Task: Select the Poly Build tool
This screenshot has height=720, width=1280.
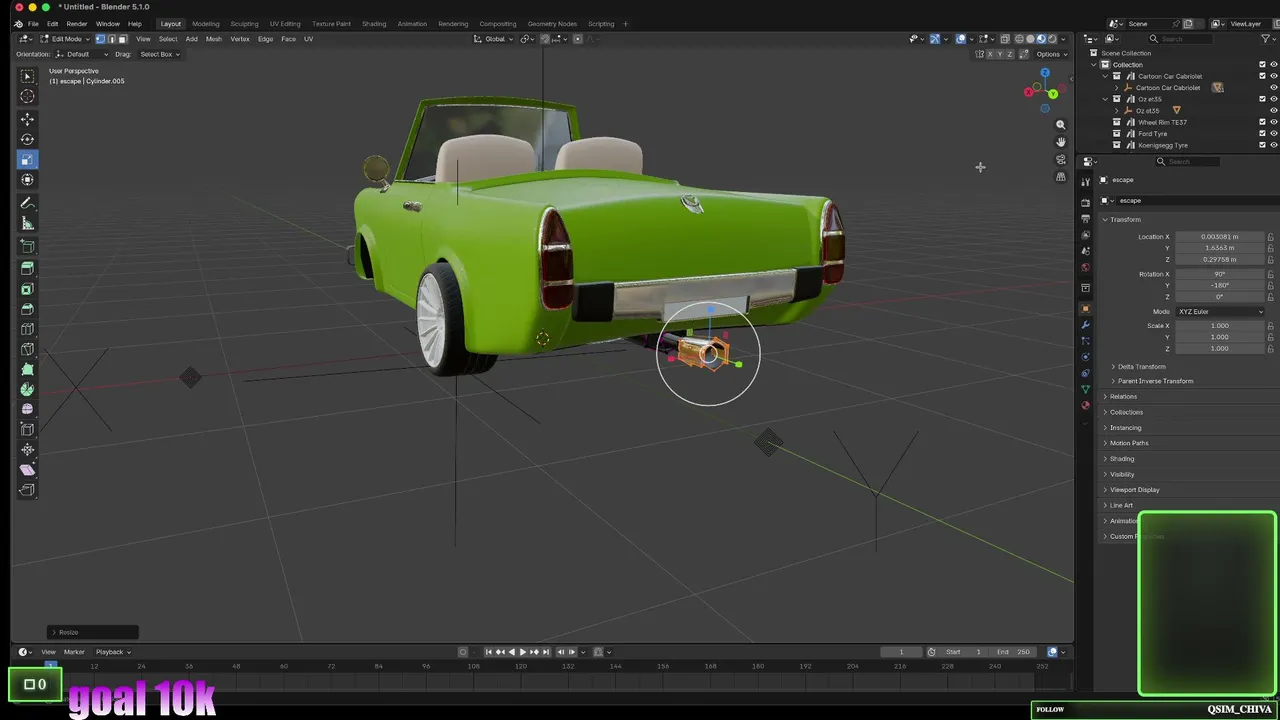Action: click(27, 369)
